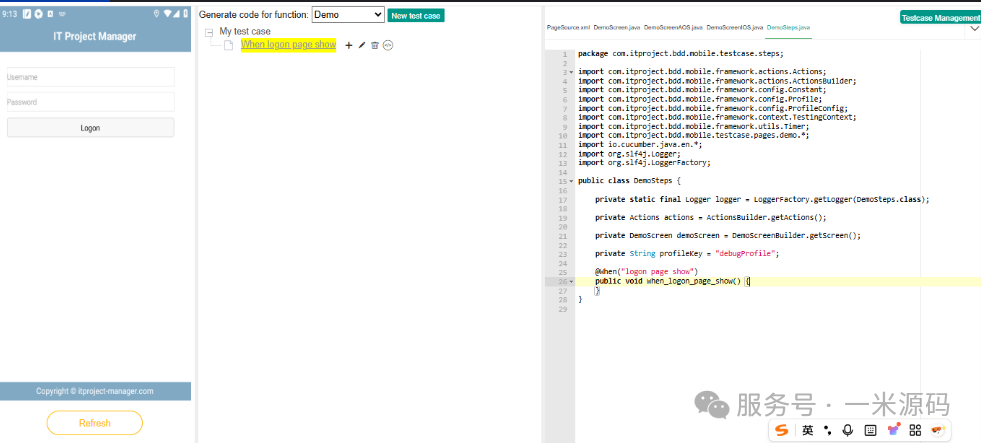
Task: Delete the 'When logon page show' step with trash icon
Action: click(375, 45)
